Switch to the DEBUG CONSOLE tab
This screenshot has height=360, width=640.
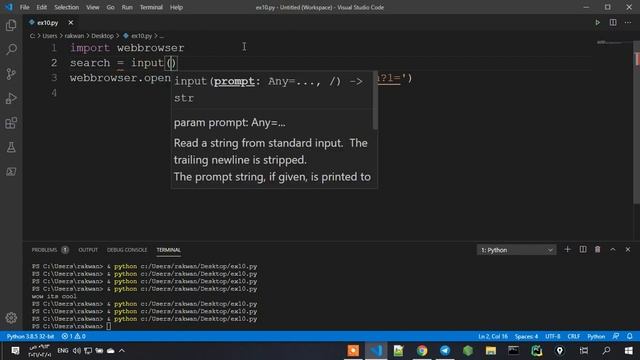(x=127, y=250)
